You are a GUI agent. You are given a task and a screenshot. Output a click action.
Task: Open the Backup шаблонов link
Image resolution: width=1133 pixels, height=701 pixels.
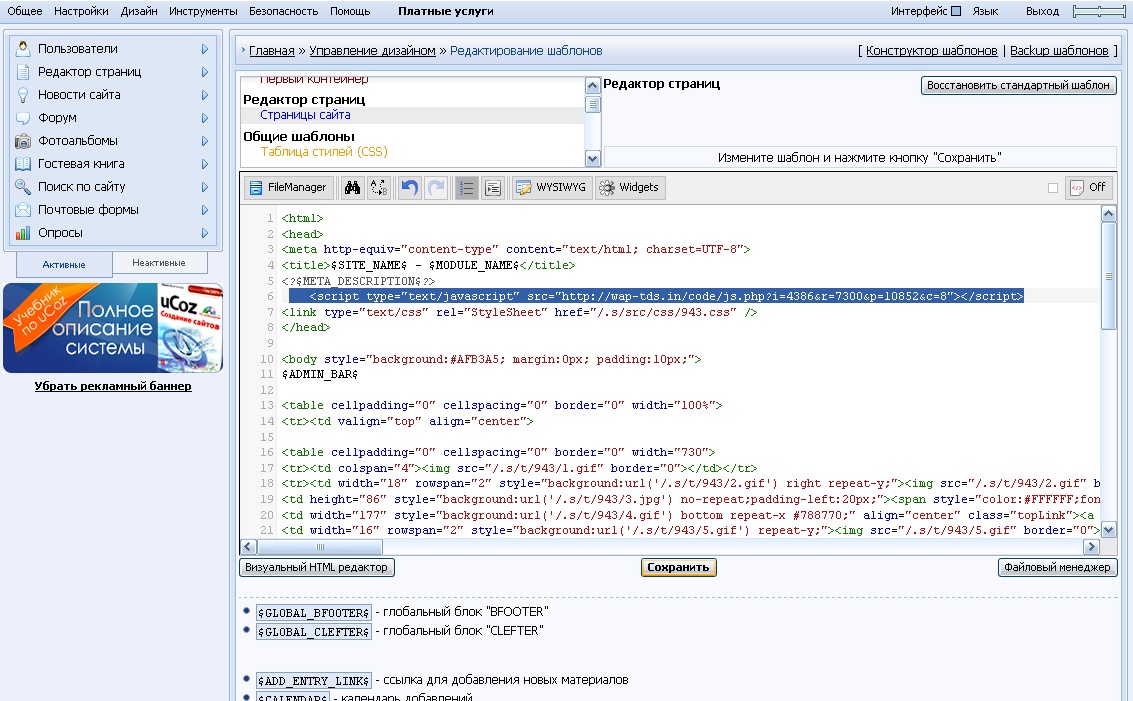1059,51
